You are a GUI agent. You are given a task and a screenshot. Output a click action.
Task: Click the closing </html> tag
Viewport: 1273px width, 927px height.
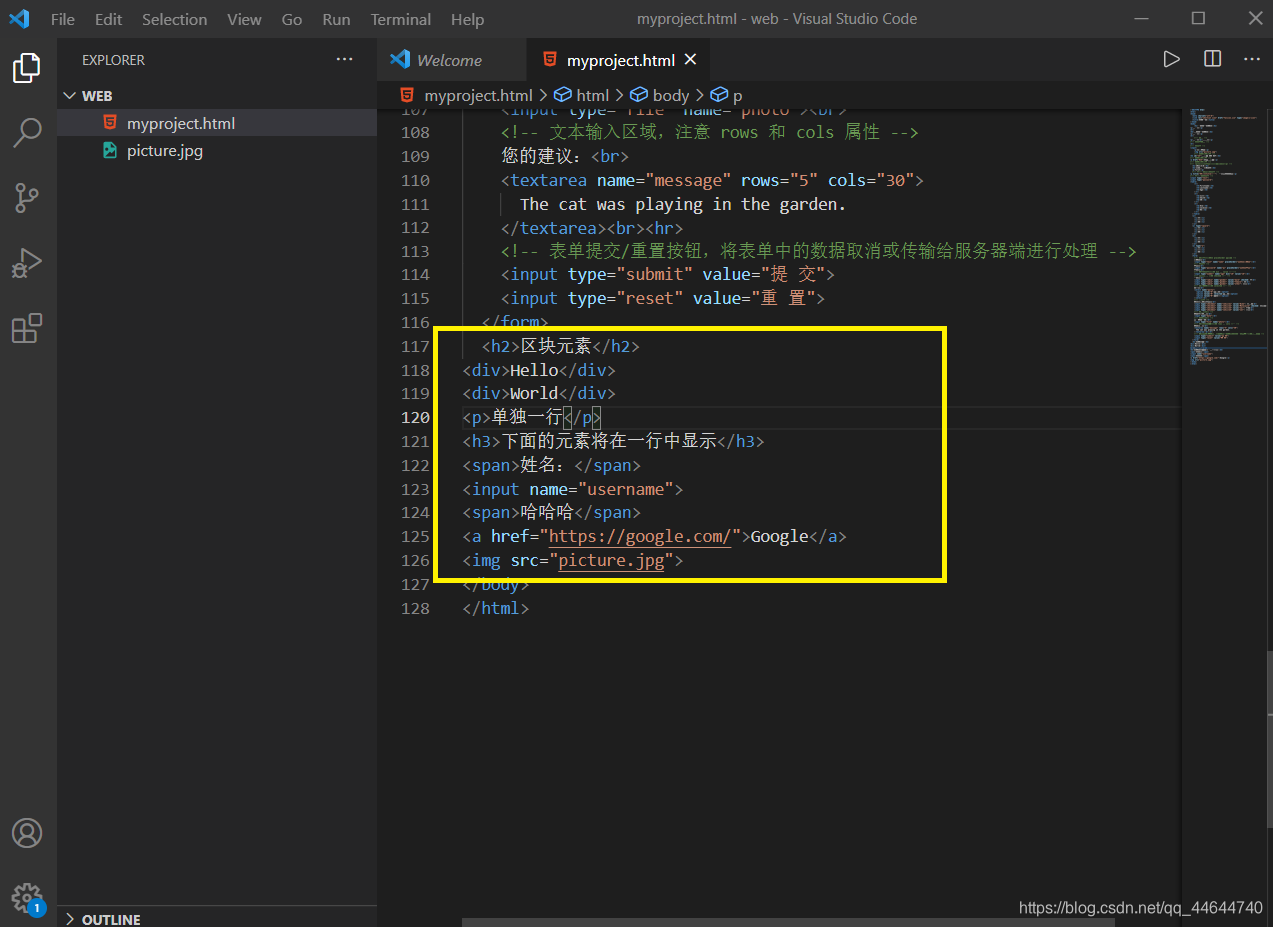(496, 608)
